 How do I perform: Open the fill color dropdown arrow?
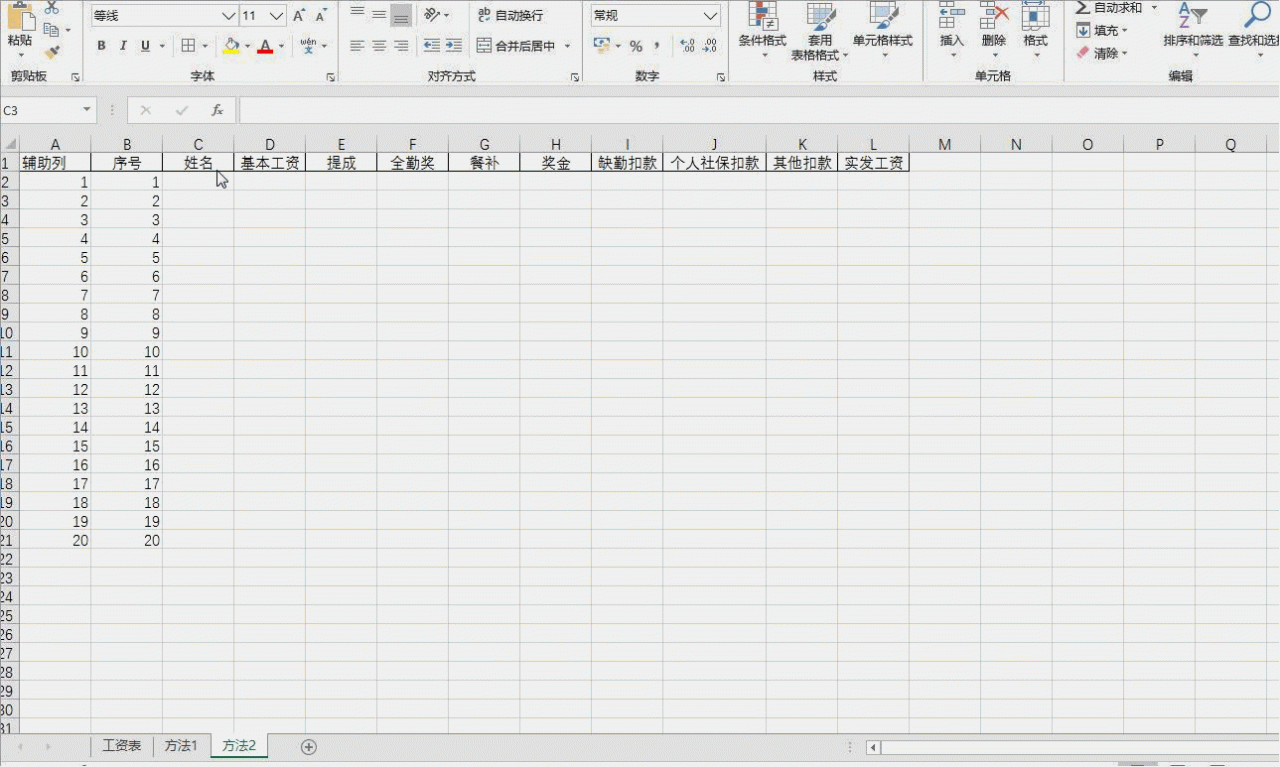(247, 46)
